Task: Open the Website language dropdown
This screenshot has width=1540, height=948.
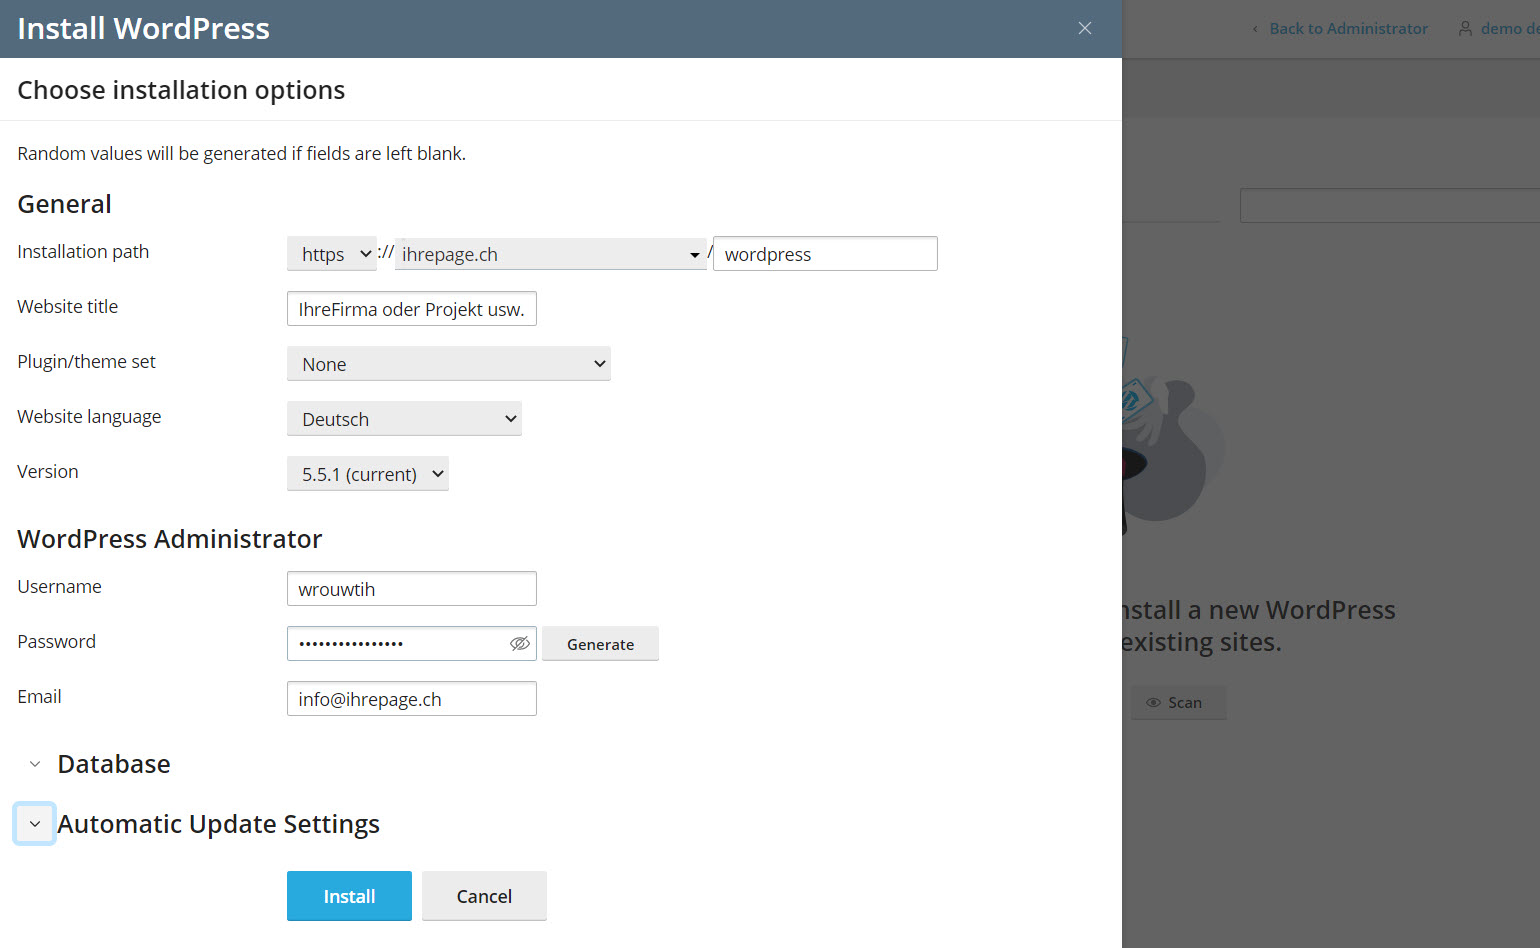Action: pos(404,418)
